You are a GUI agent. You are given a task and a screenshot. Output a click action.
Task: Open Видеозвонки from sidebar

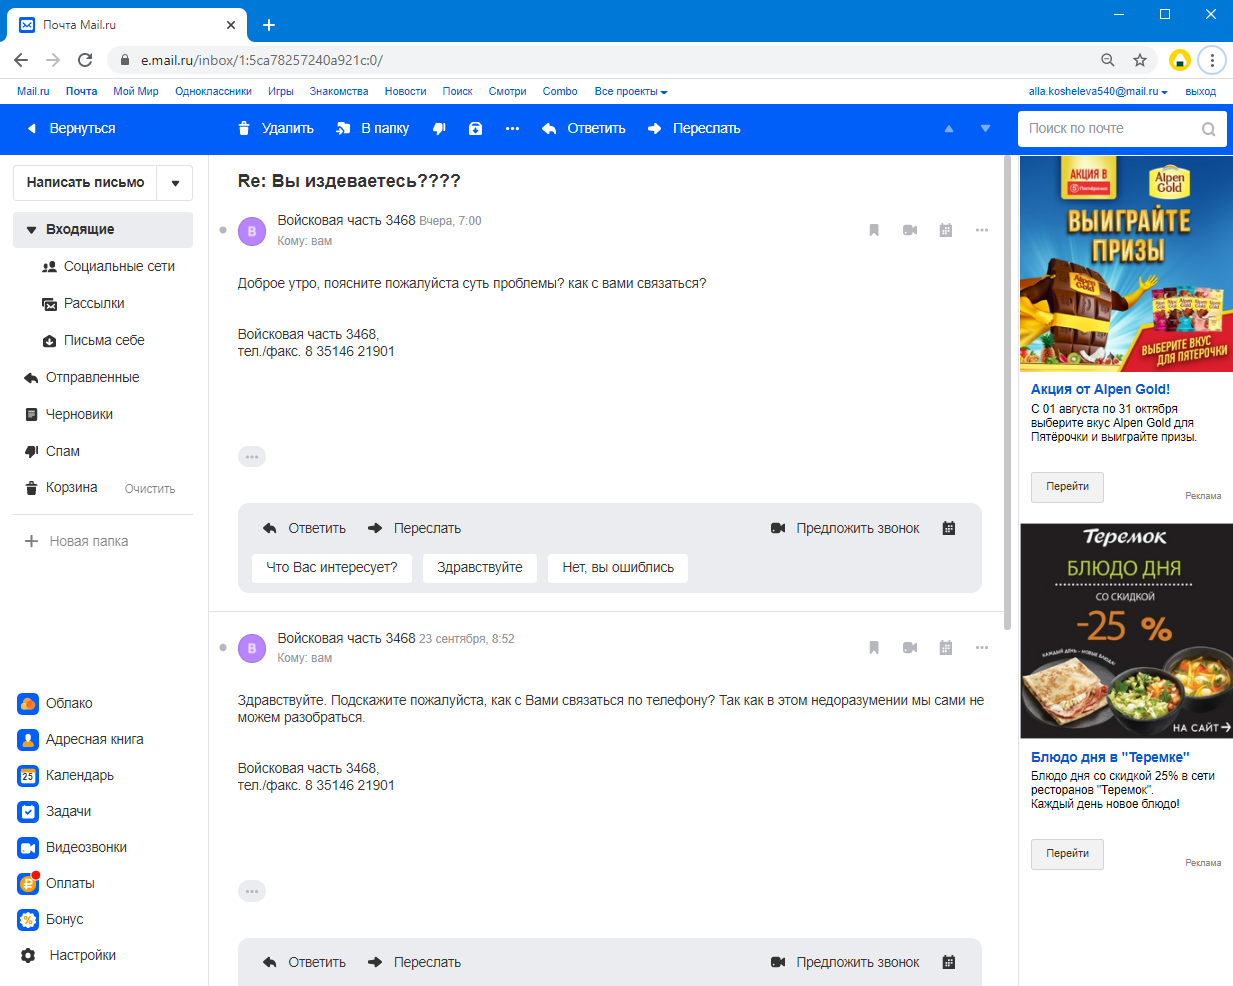tap(73, 847)
